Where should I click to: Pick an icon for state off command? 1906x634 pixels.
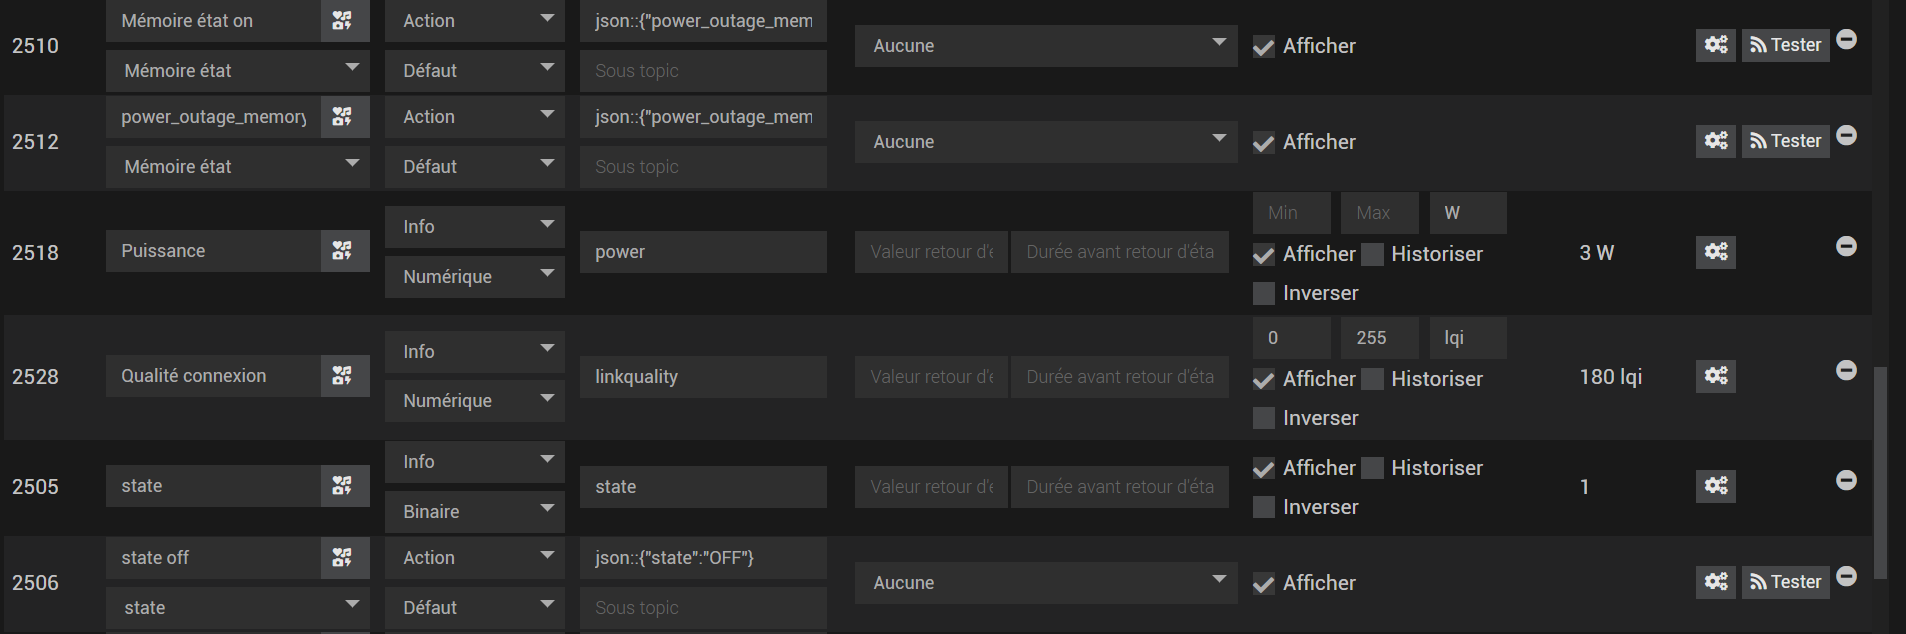coord(343,558)
